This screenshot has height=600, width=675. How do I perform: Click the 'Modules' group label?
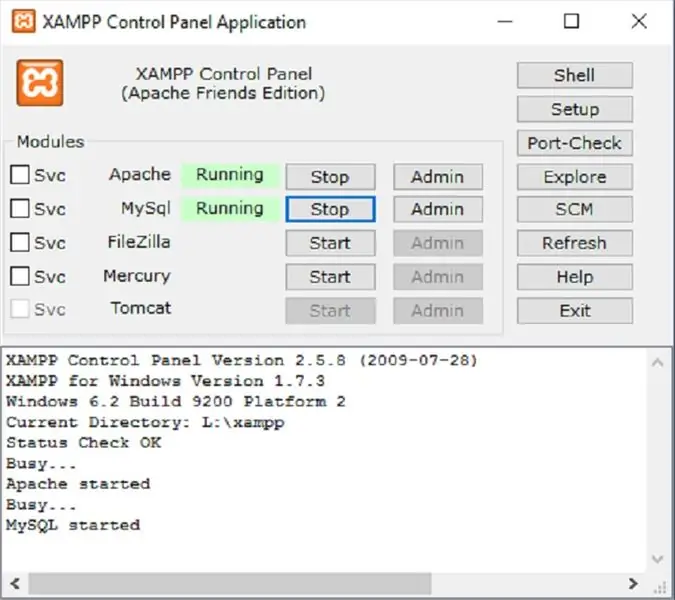pos(50,142)
